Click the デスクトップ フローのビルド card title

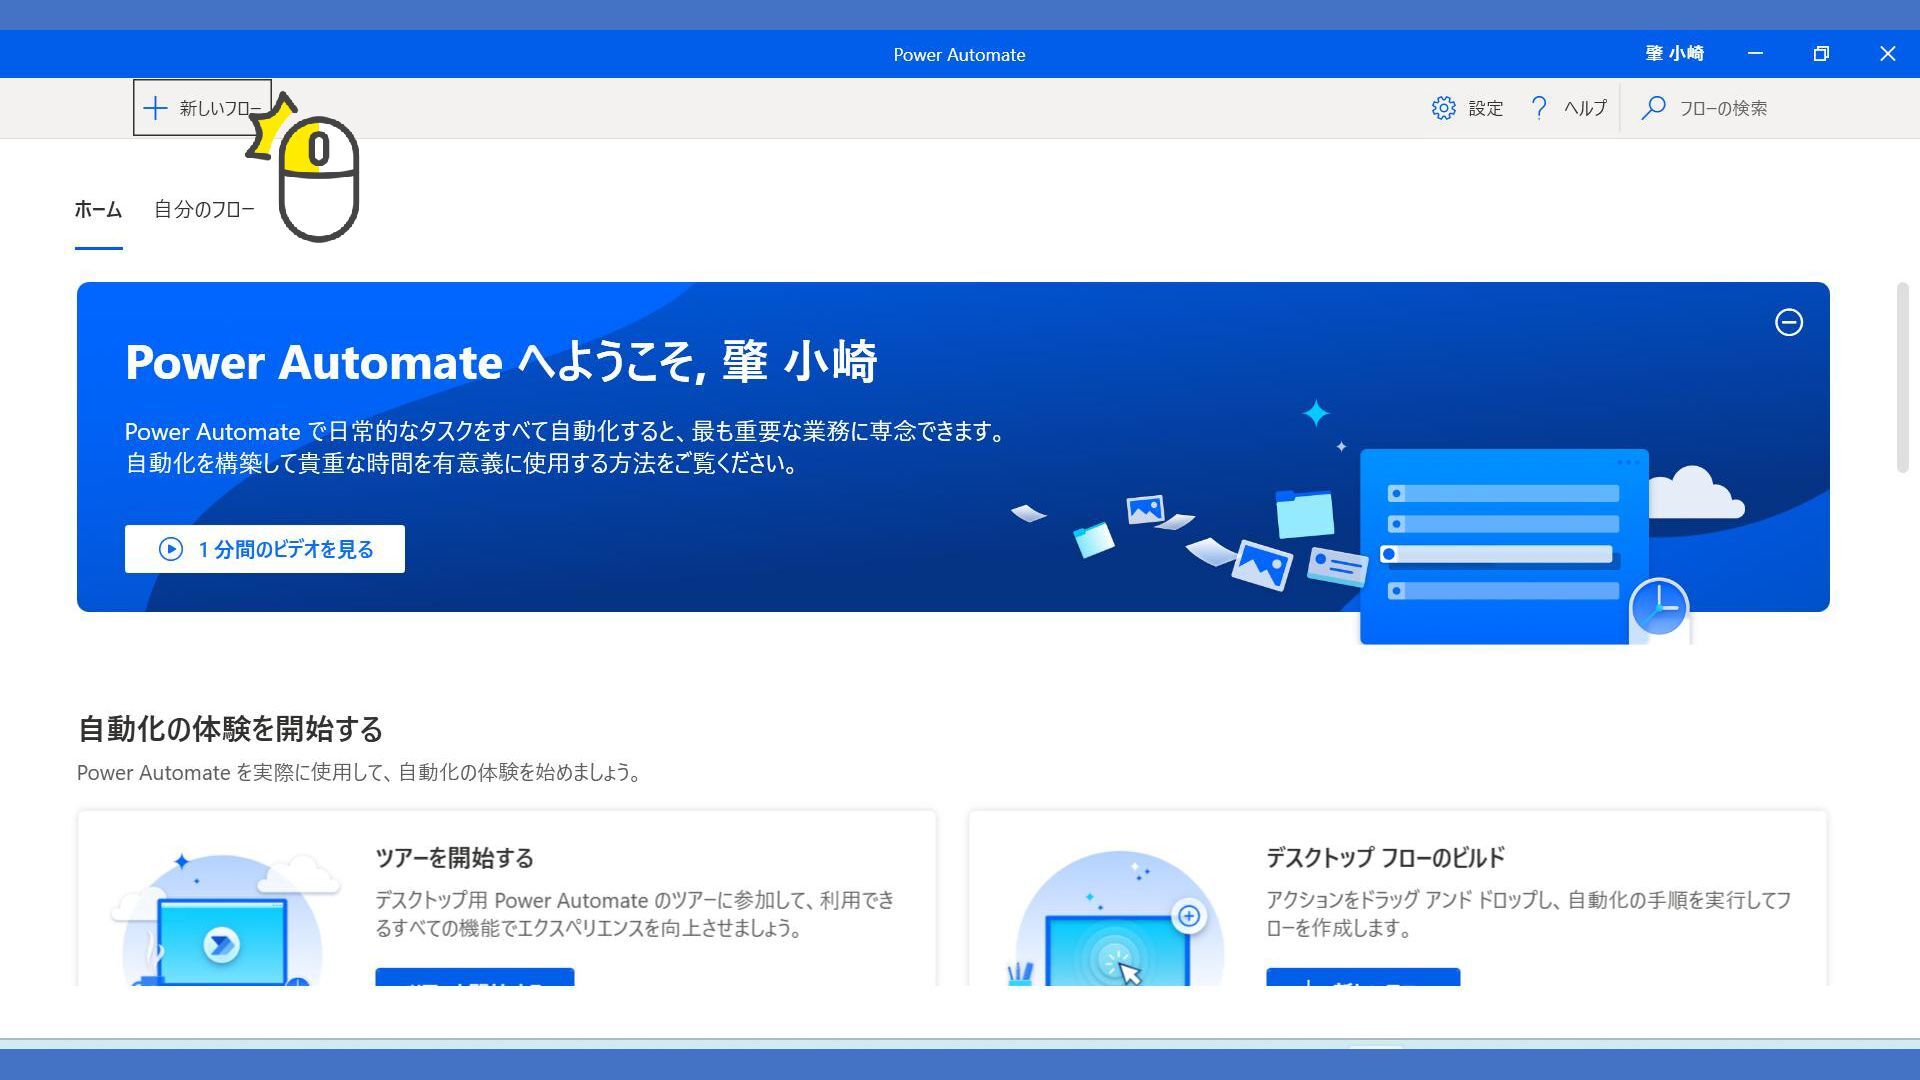tap(1385, 858)
